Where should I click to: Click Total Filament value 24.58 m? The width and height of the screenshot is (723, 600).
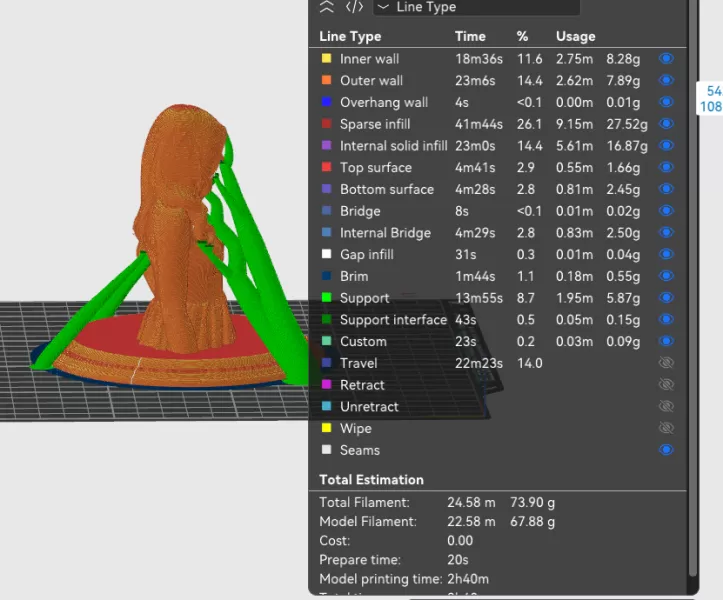(471, 502)
